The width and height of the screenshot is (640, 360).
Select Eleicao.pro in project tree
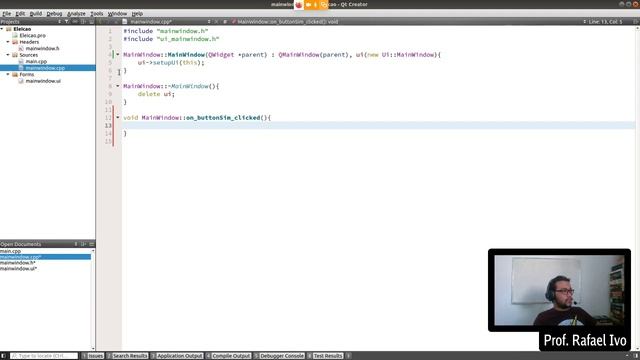click(32, 36)
